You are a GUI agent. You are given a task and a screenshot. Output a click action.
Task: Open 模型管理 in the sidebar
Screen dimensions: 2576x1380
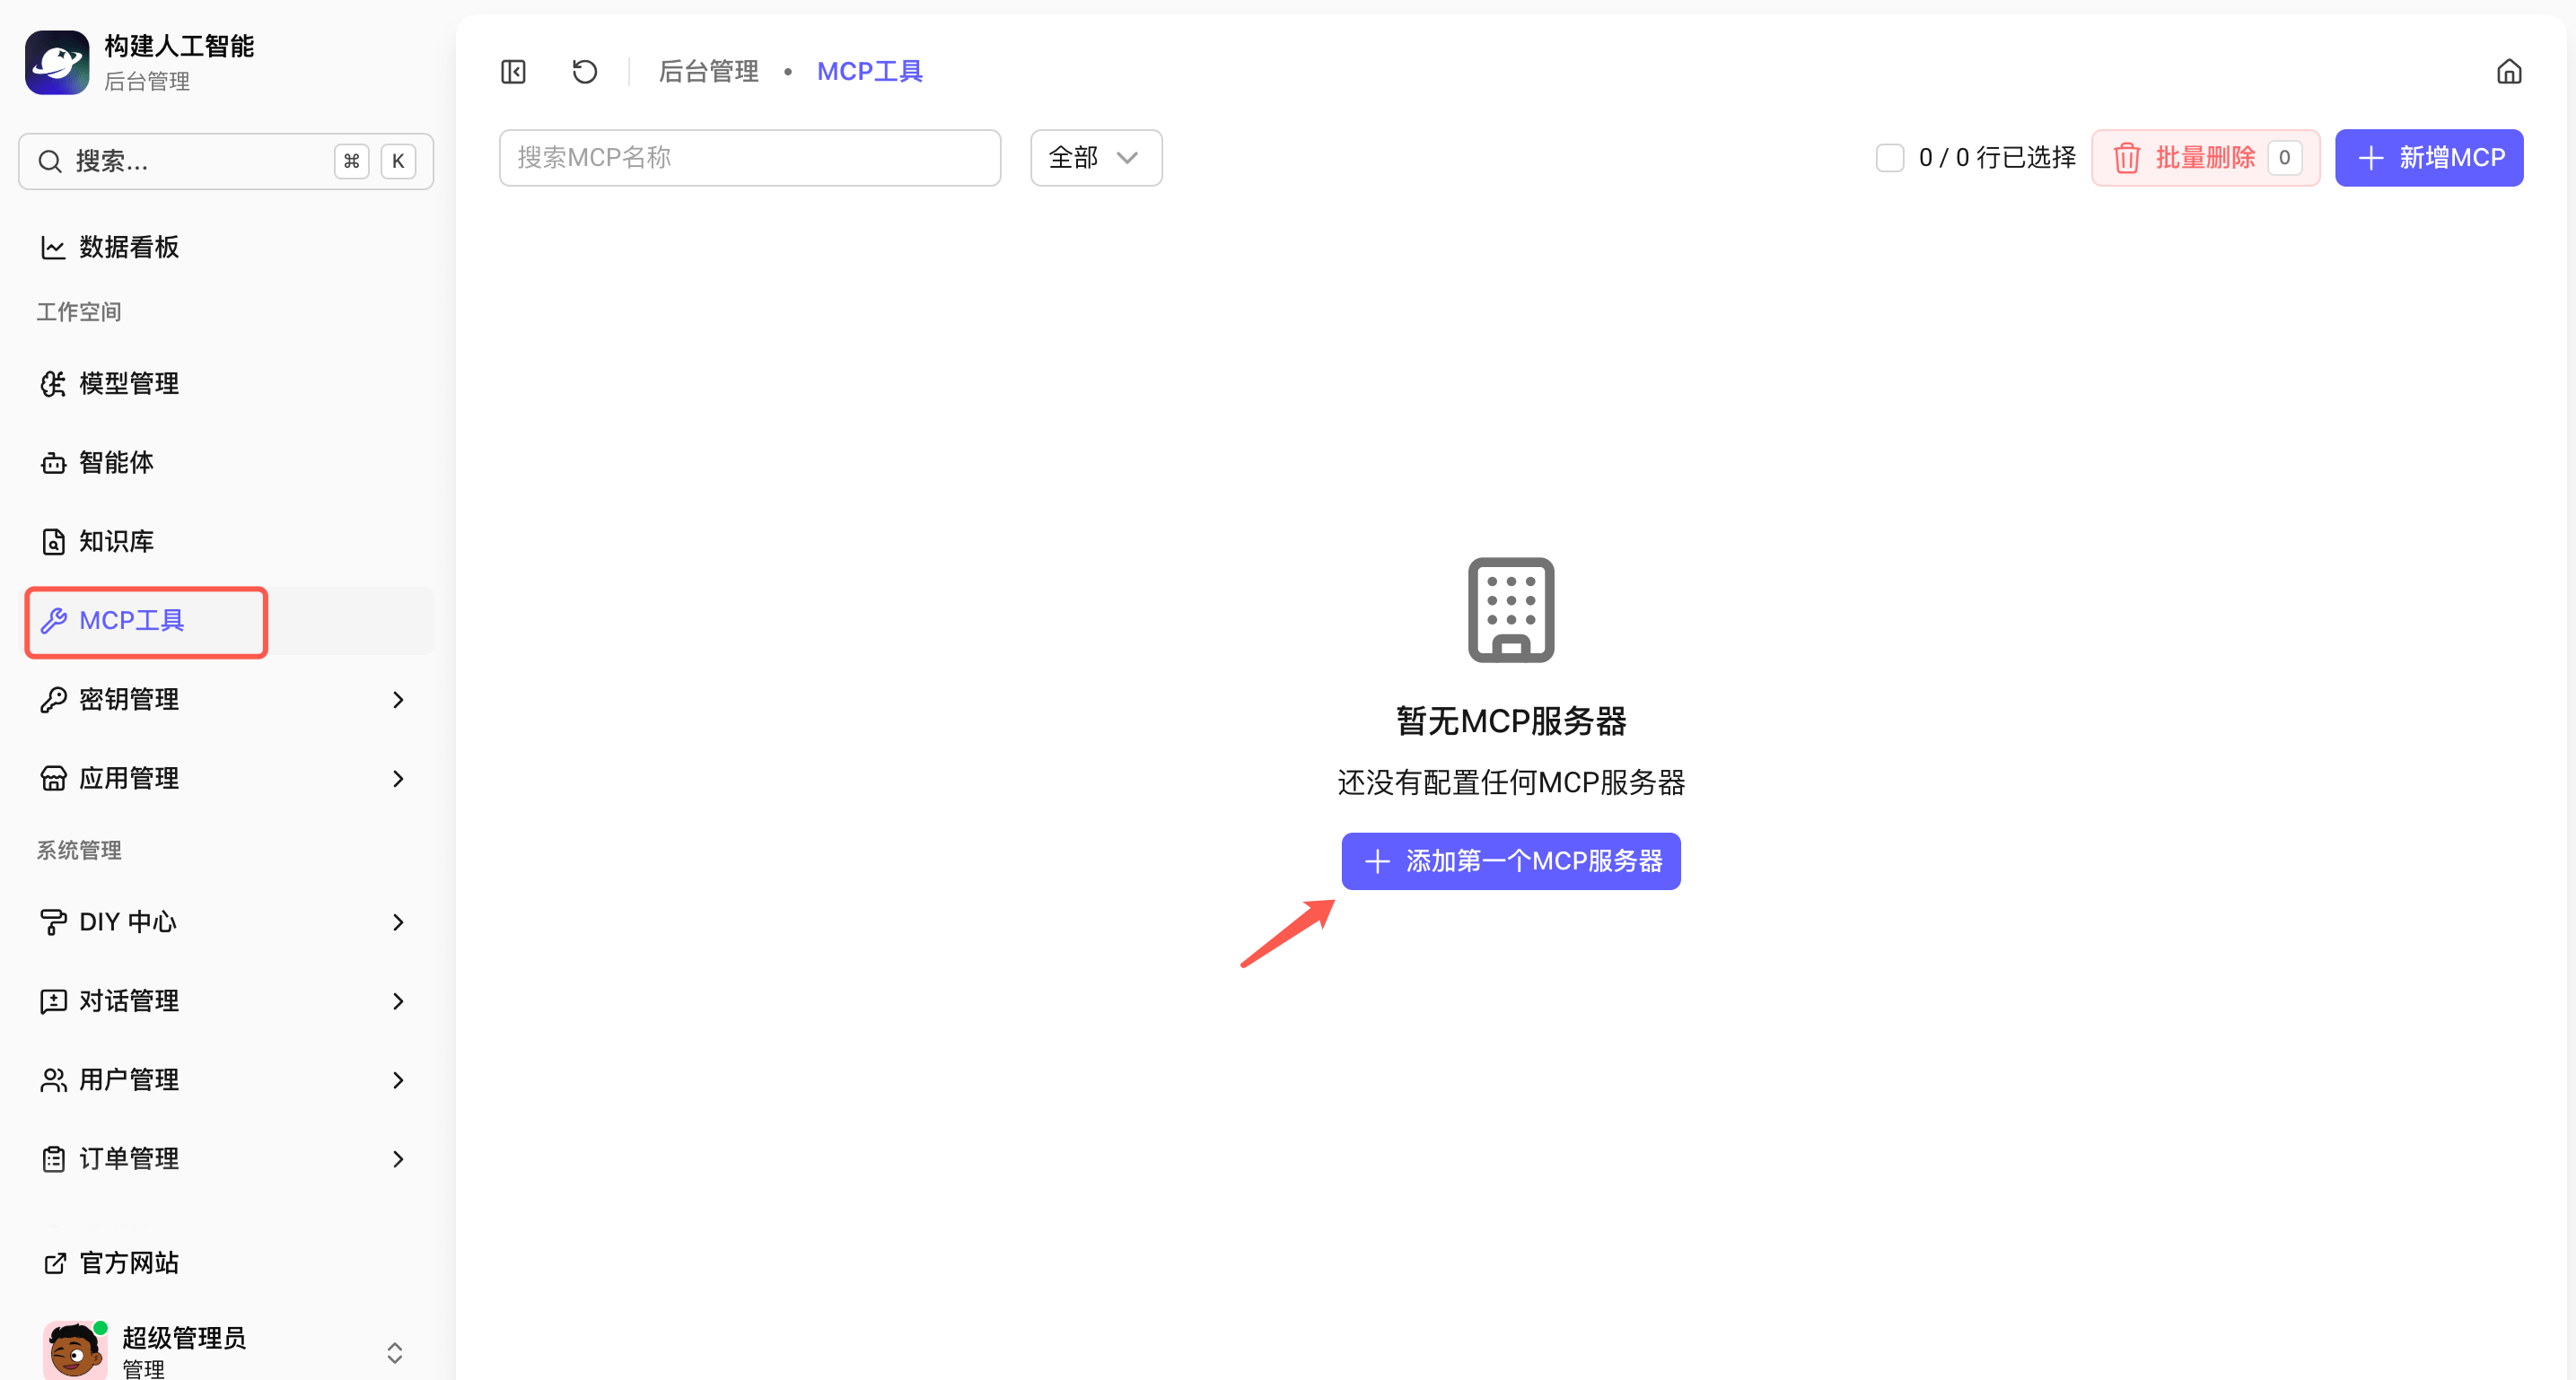(129, 383)
